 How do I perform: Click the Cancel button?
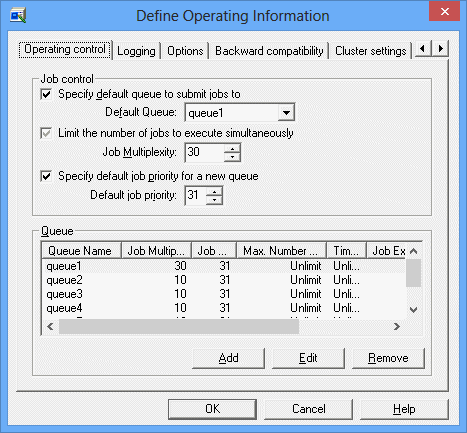click(308, 409)
